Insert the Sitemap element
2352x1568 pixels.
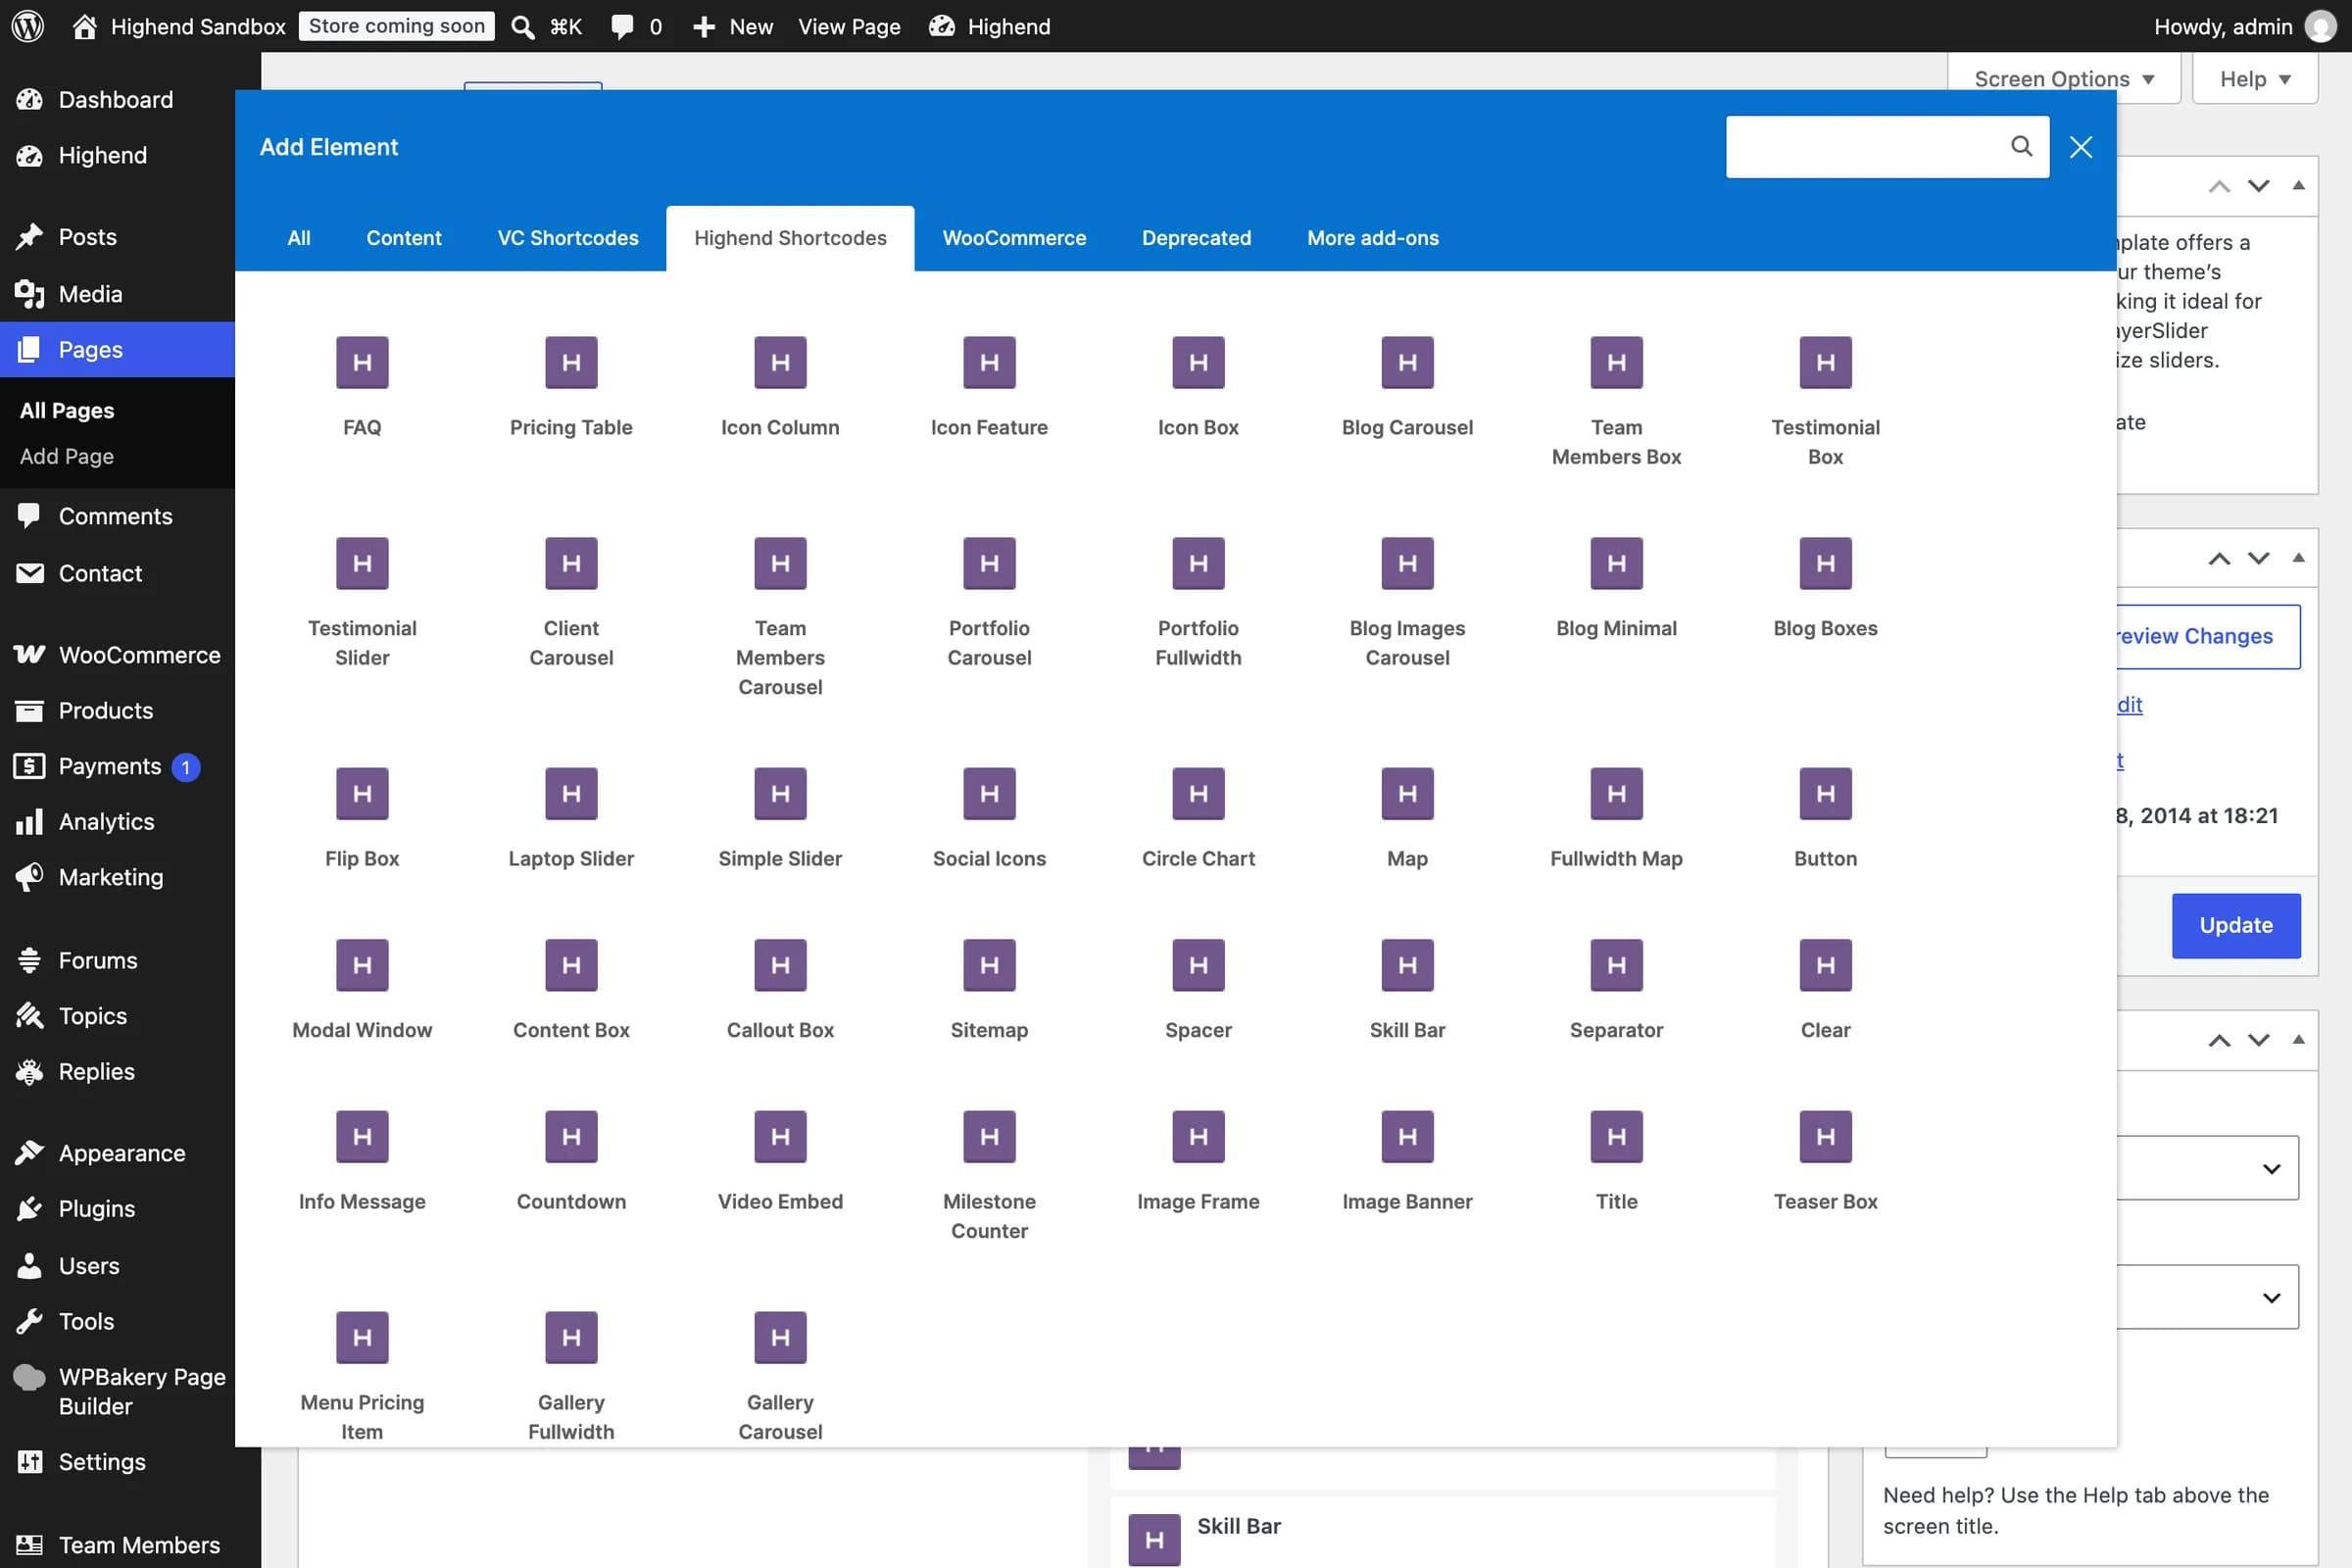(989, 991)
